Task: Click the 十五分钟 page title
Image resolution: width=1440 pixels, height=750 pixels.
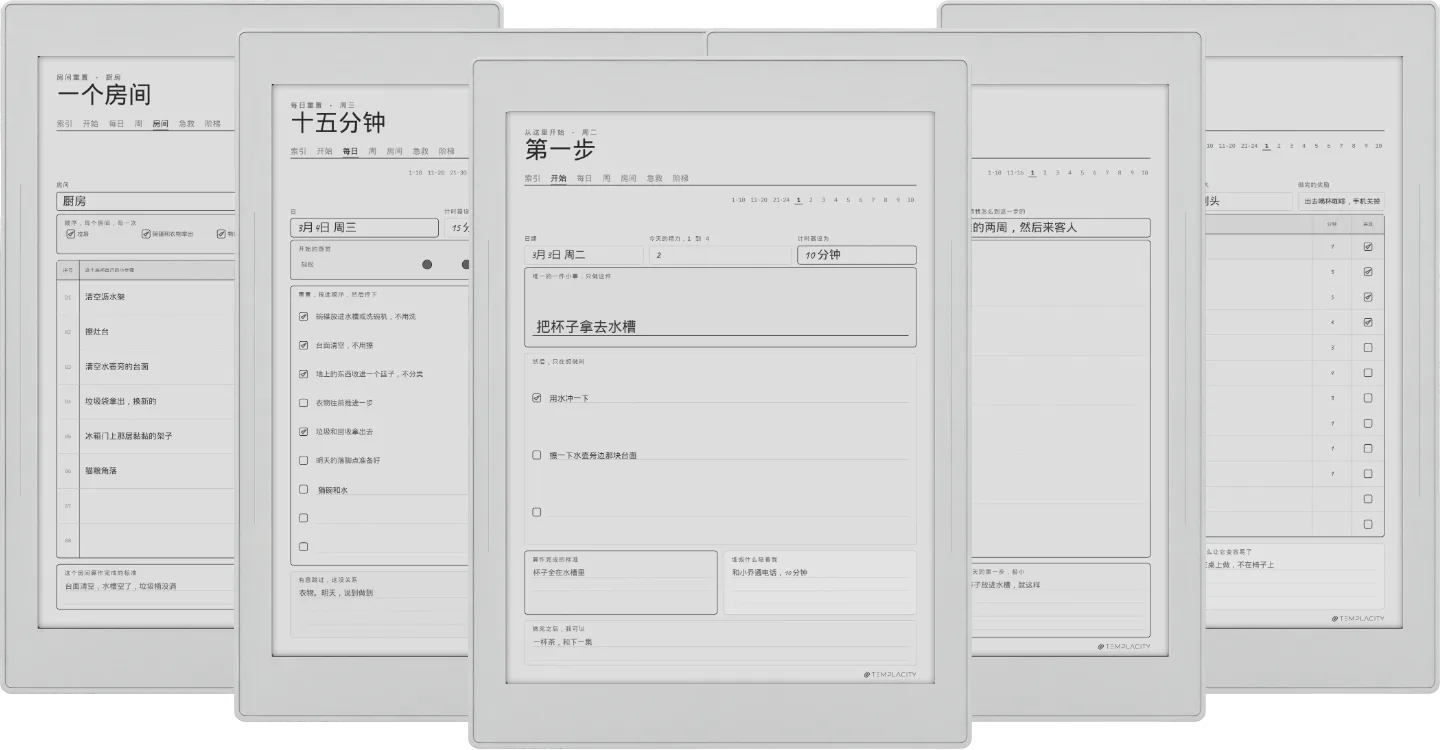Action: [x=338, y=123]
